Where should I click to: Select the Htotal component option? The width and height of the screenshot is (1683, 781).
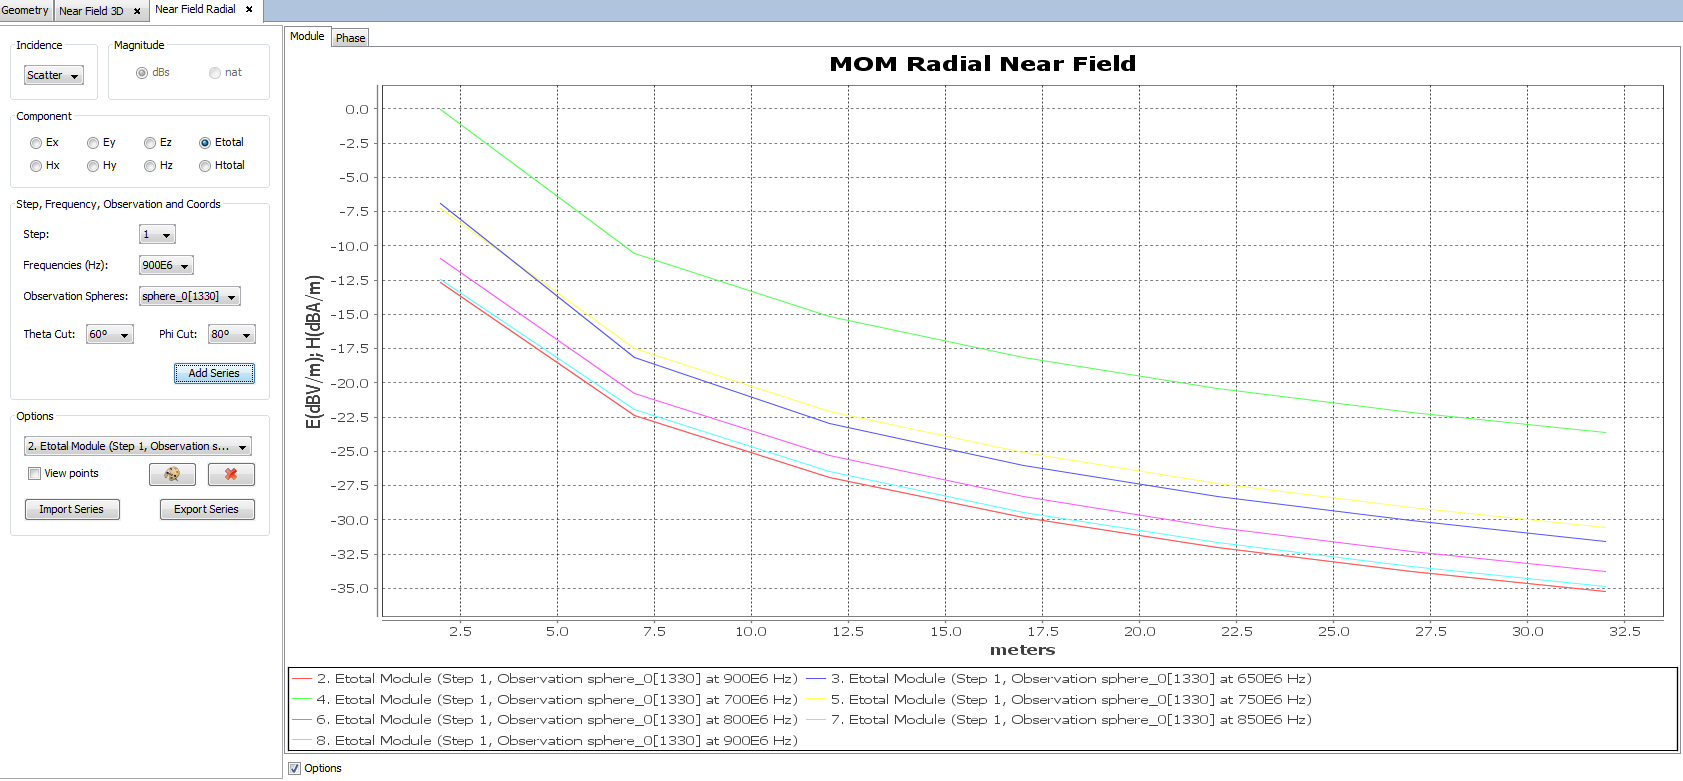coord(205,166)
